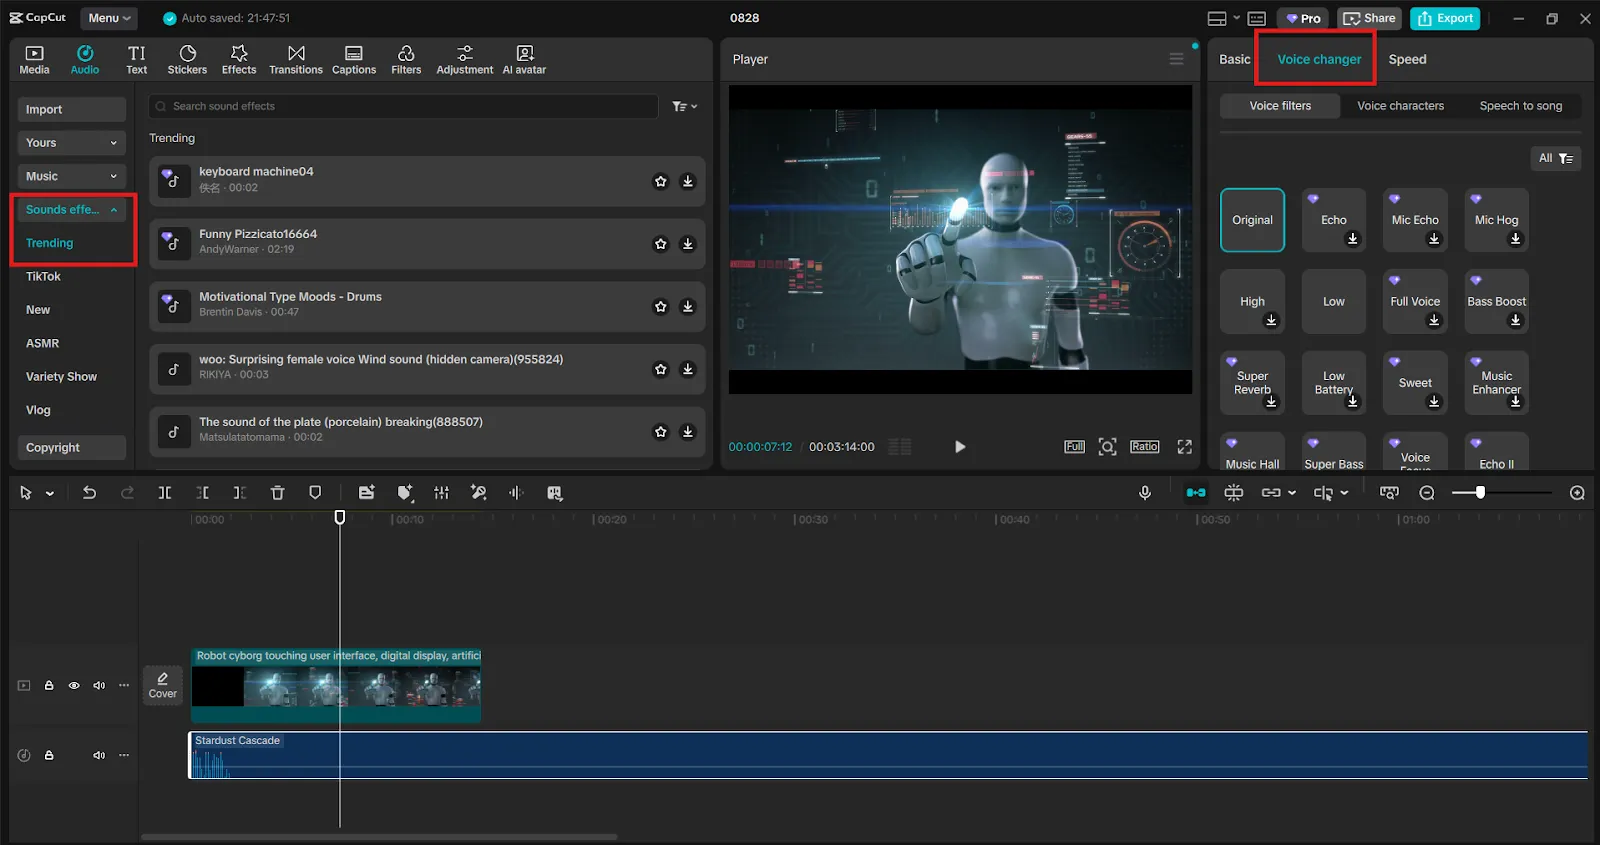This screenshot has width=1600, height=845.
Task: Click the player menu hamburger icon
Action: (1176, 59)
